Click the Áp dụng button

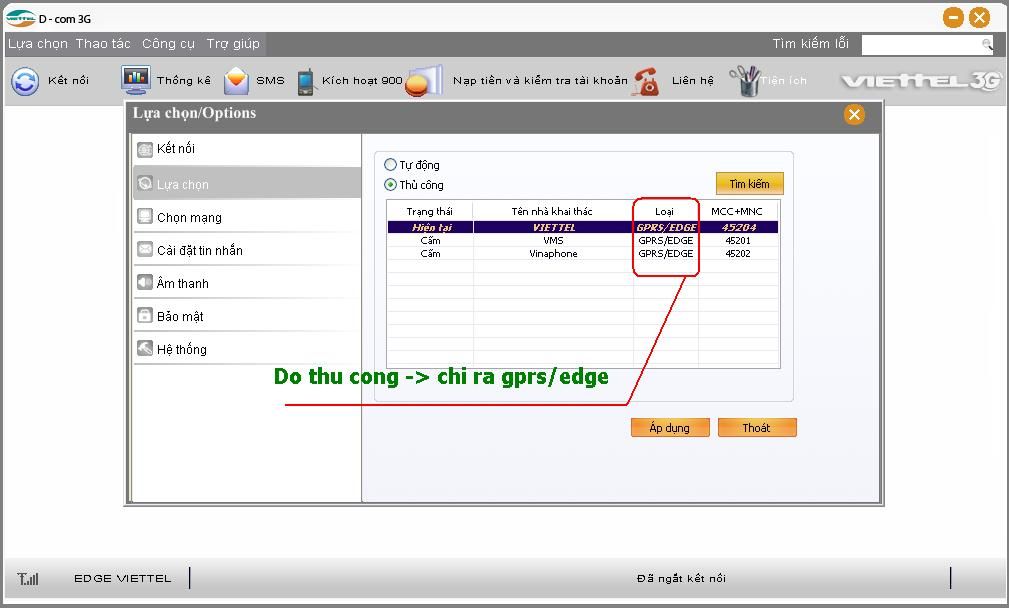(669, 428)
